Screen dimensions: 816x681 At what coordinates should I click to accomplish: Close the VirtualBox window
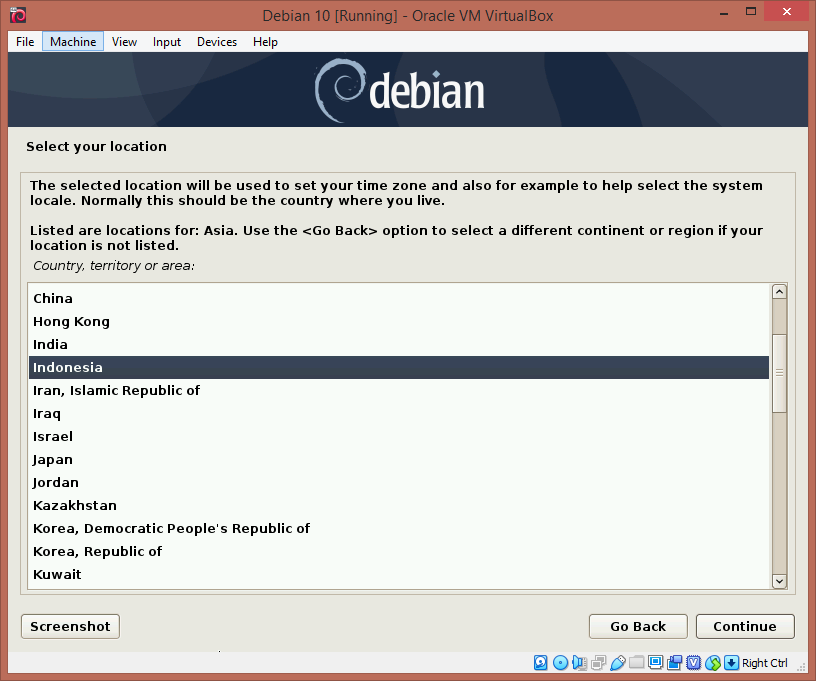[x=787, y=11]
